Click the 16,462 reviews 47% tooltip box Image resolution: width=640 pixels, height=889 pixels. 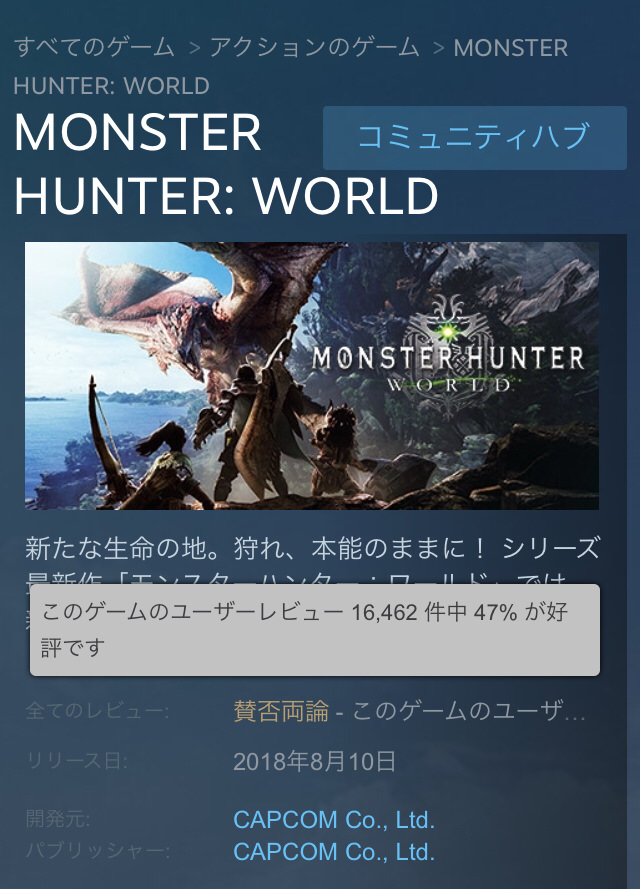click(315, 630)
